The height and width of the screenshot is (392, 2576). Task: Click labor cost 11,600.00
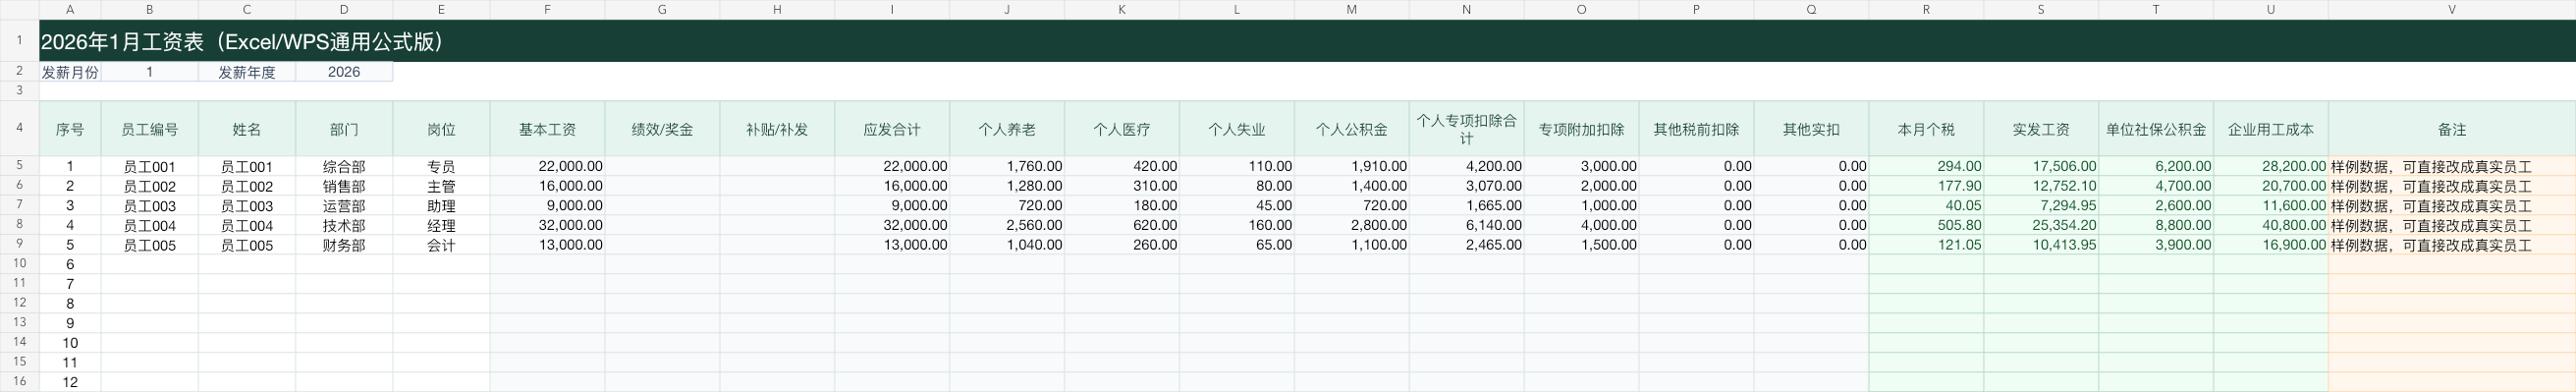tap(2271, 206)
